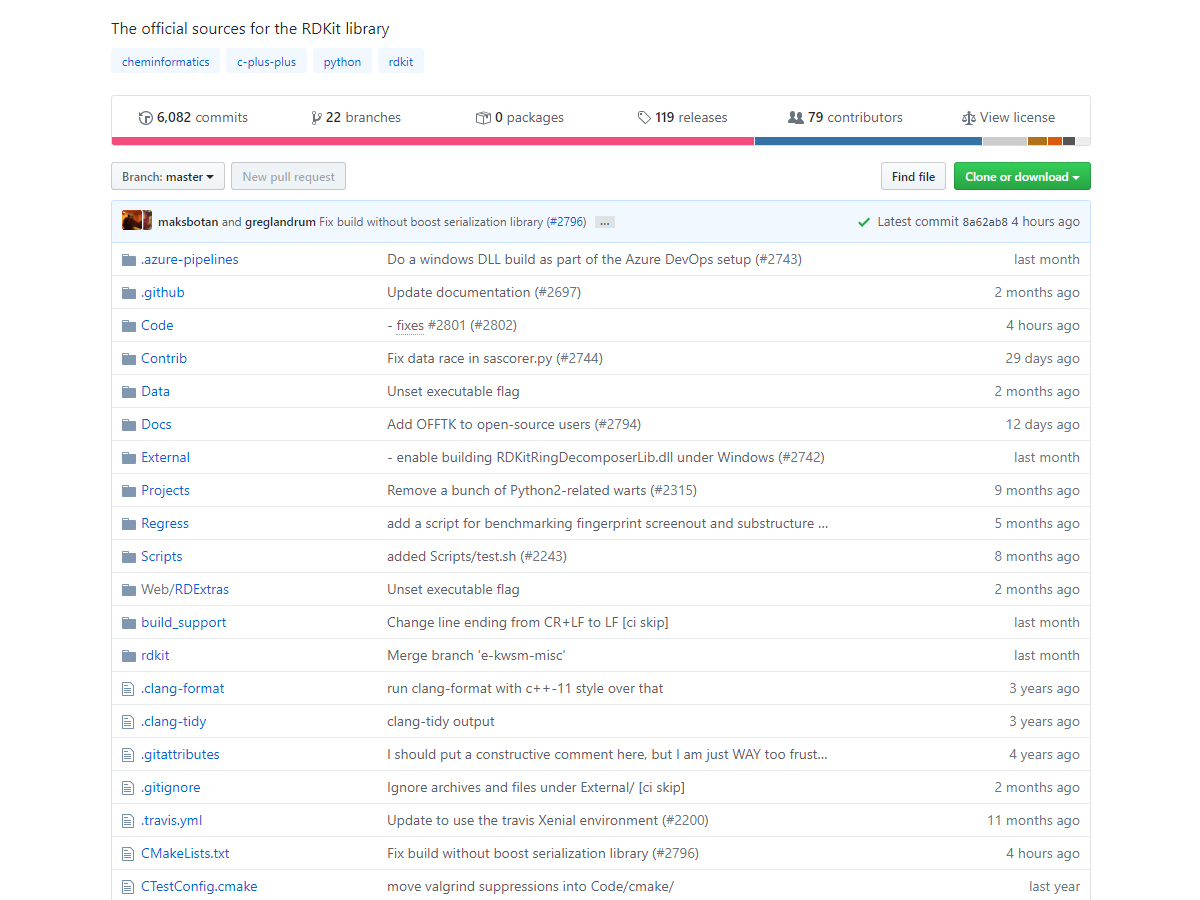Open the Code folder
Screen dimensions: 1200x900
157,326
